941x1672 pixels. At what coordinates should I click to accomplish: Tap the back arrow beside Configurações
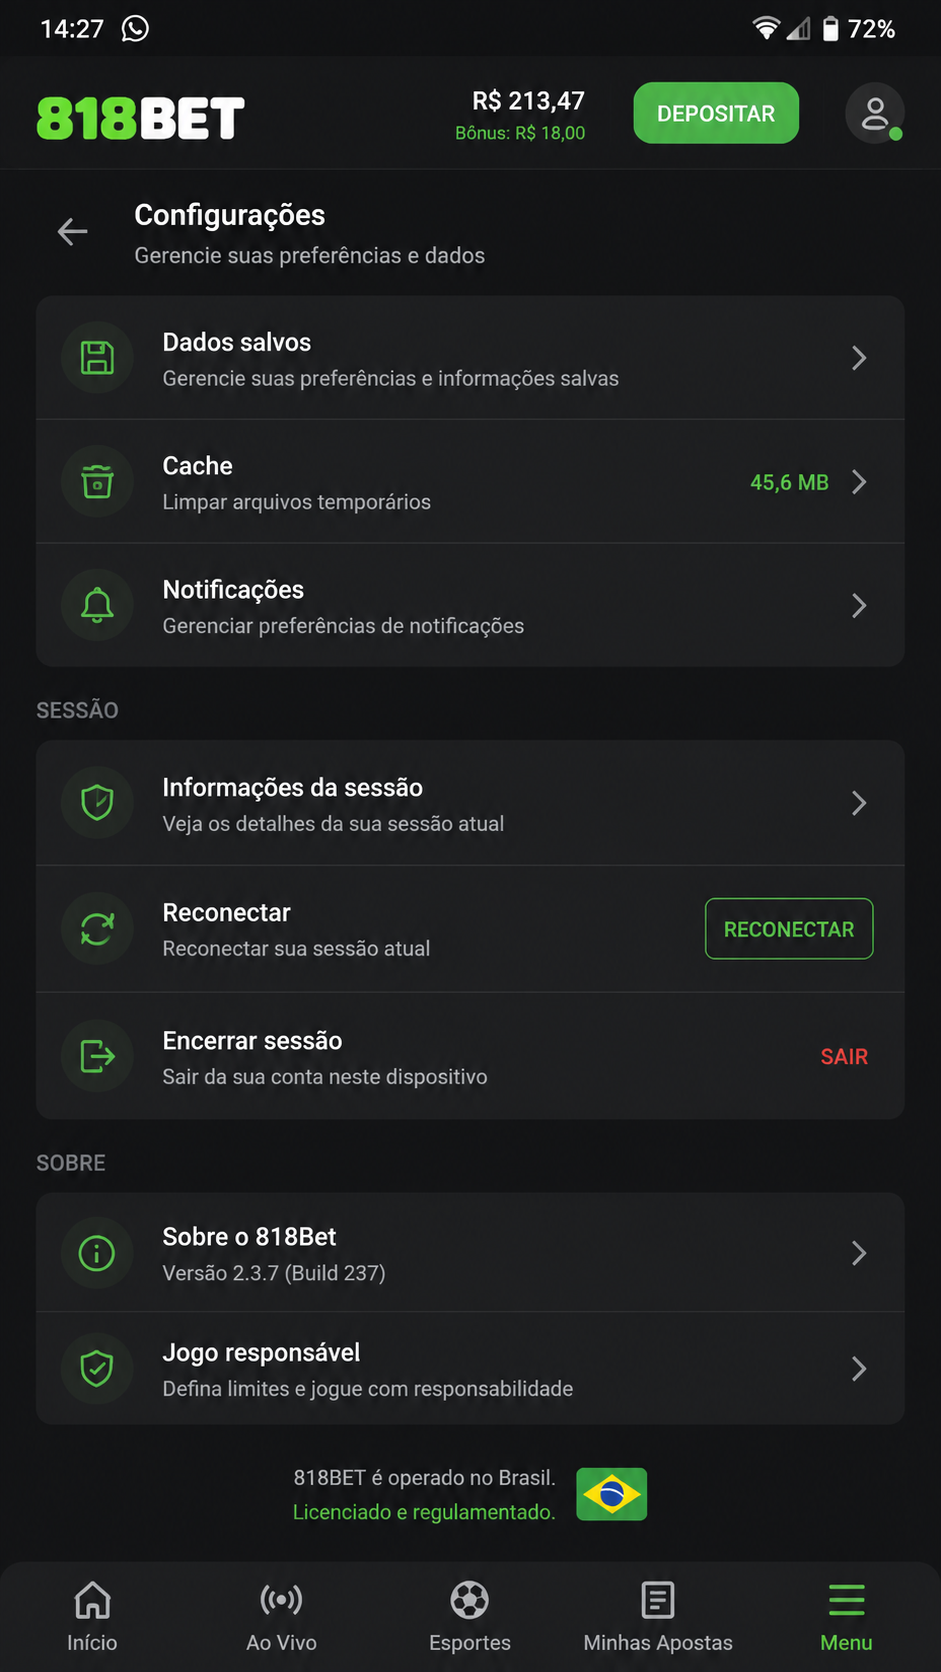point(72,232)
